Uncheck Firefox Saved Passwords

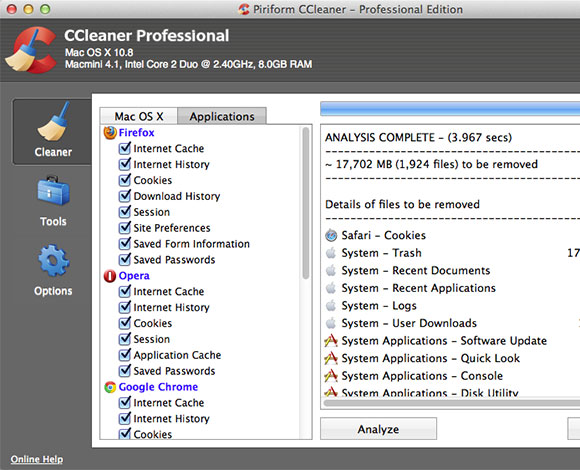[125, 260]
